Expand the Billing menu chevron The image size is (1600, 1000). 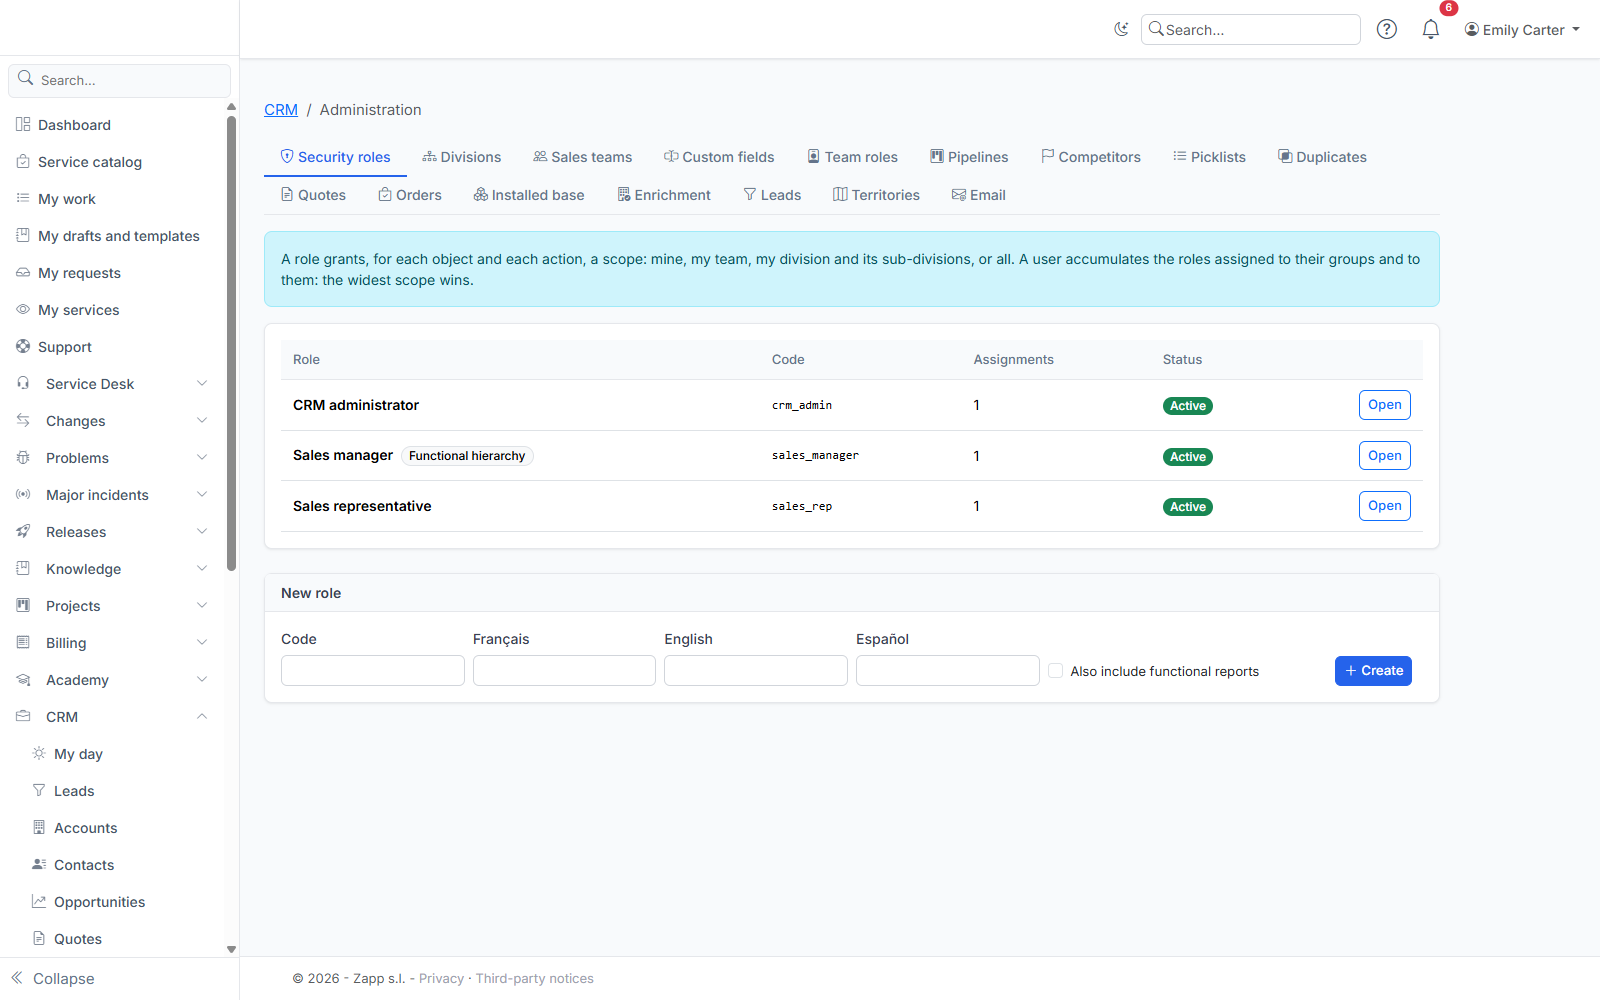pos(202,643)
